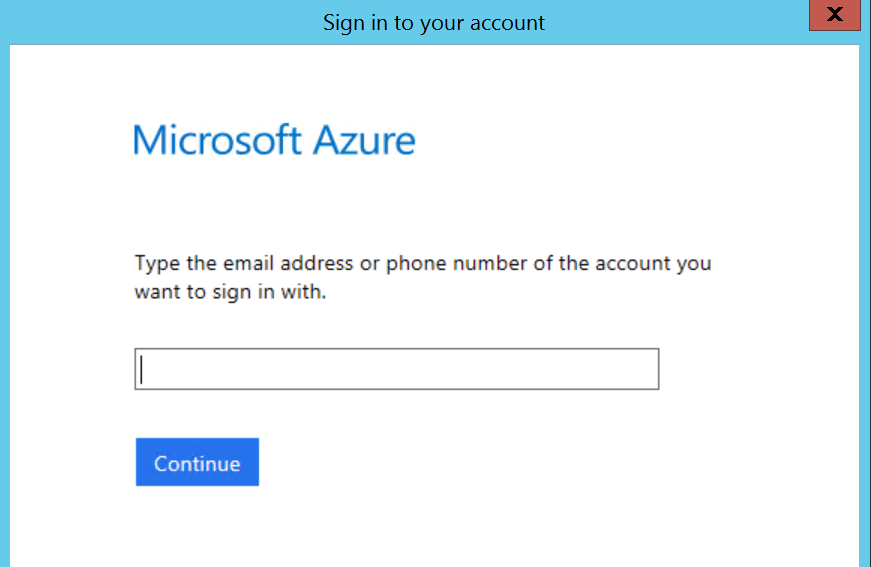The image size is (871, 567).
Task: Click the word "Sign" in the window title
Action: [x=343, y=23]
